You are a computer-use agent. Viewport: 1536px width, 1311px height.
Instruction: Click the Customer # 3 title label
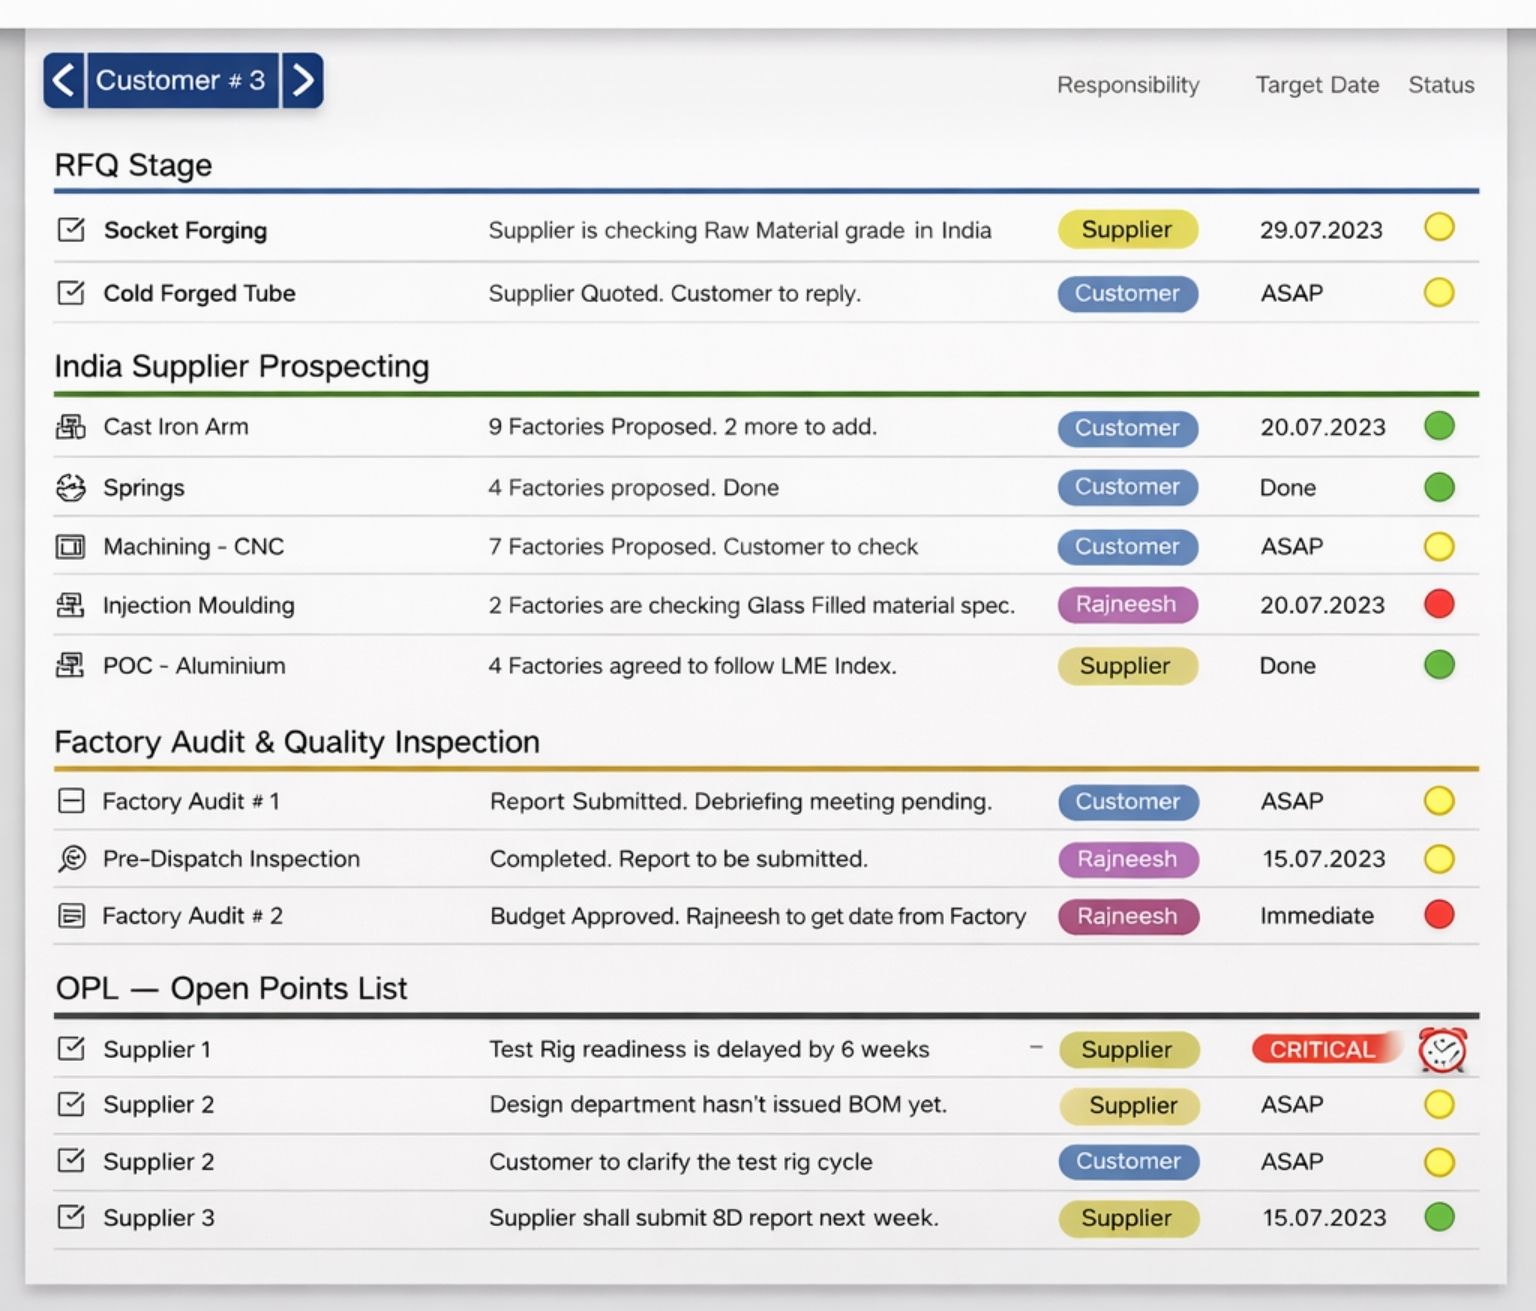point(181,80)
